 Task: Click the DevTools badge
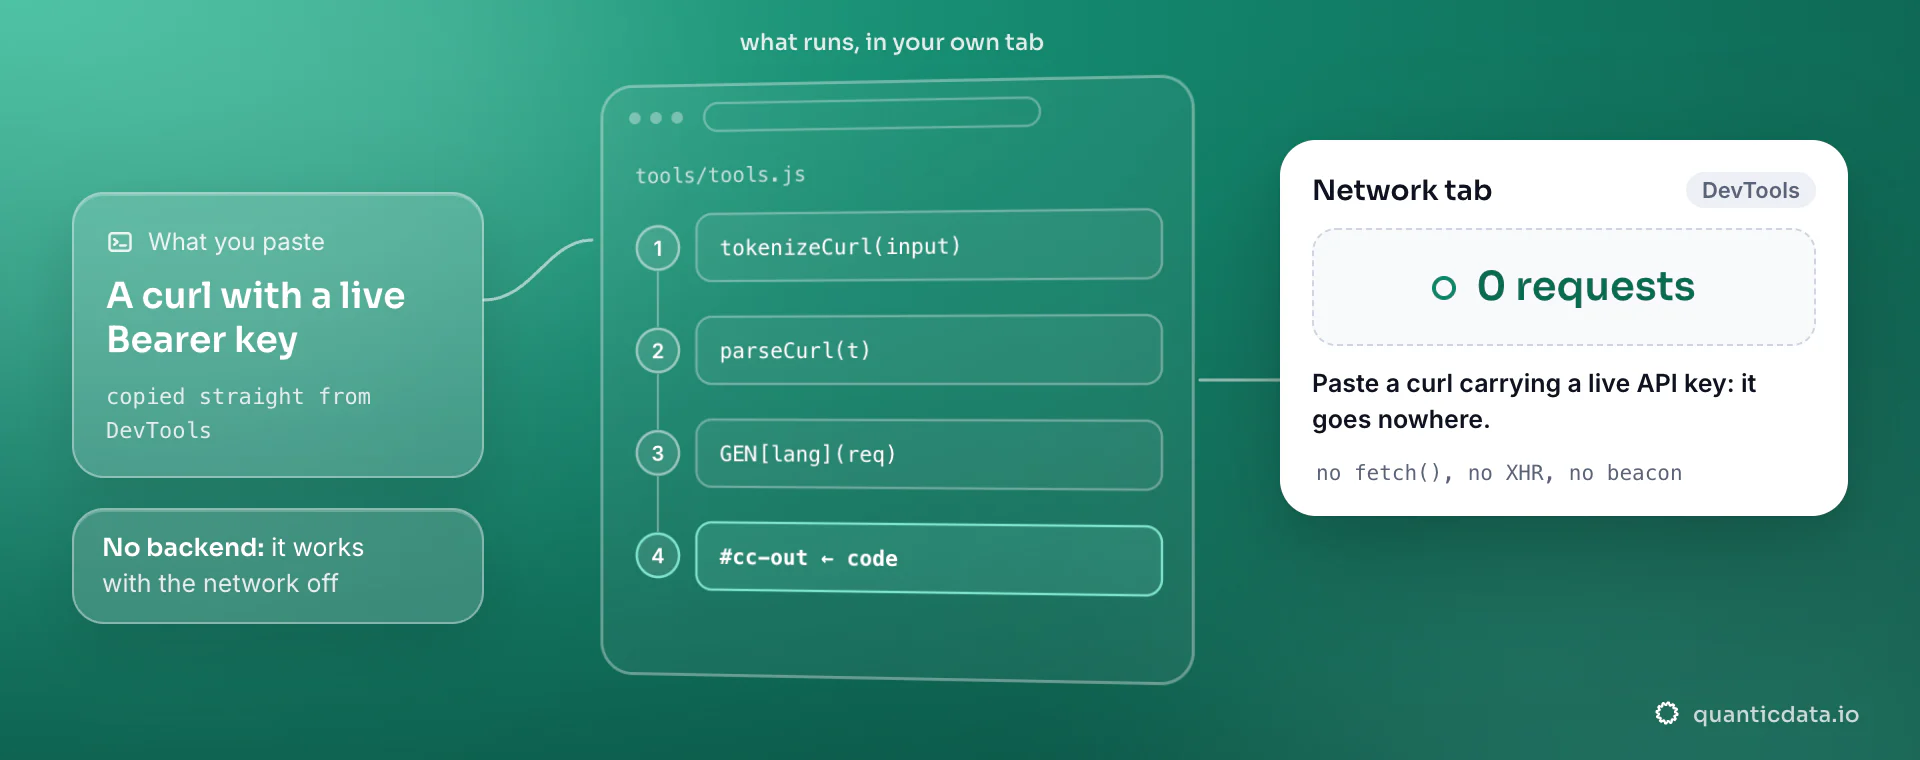click(1750, 190)
